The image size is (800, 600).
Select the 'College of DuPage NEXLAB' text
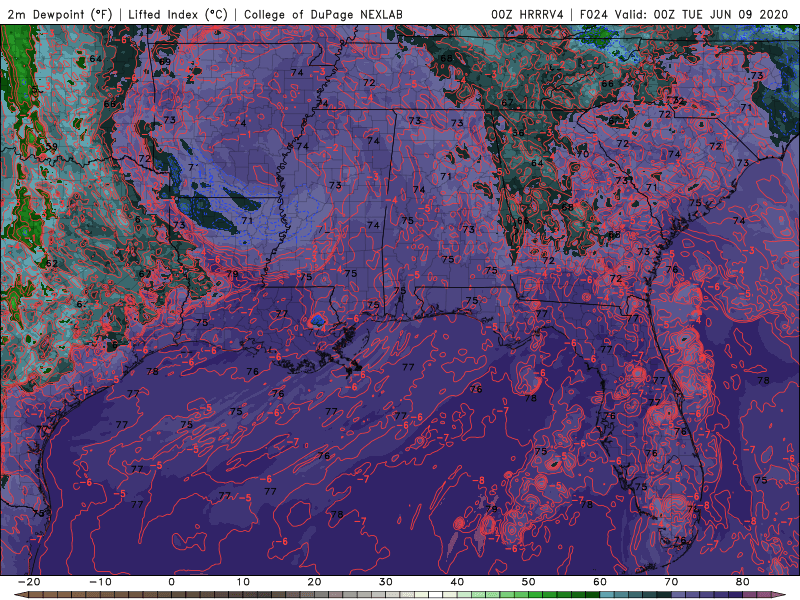pyautogui.click(x=323, y=14)
